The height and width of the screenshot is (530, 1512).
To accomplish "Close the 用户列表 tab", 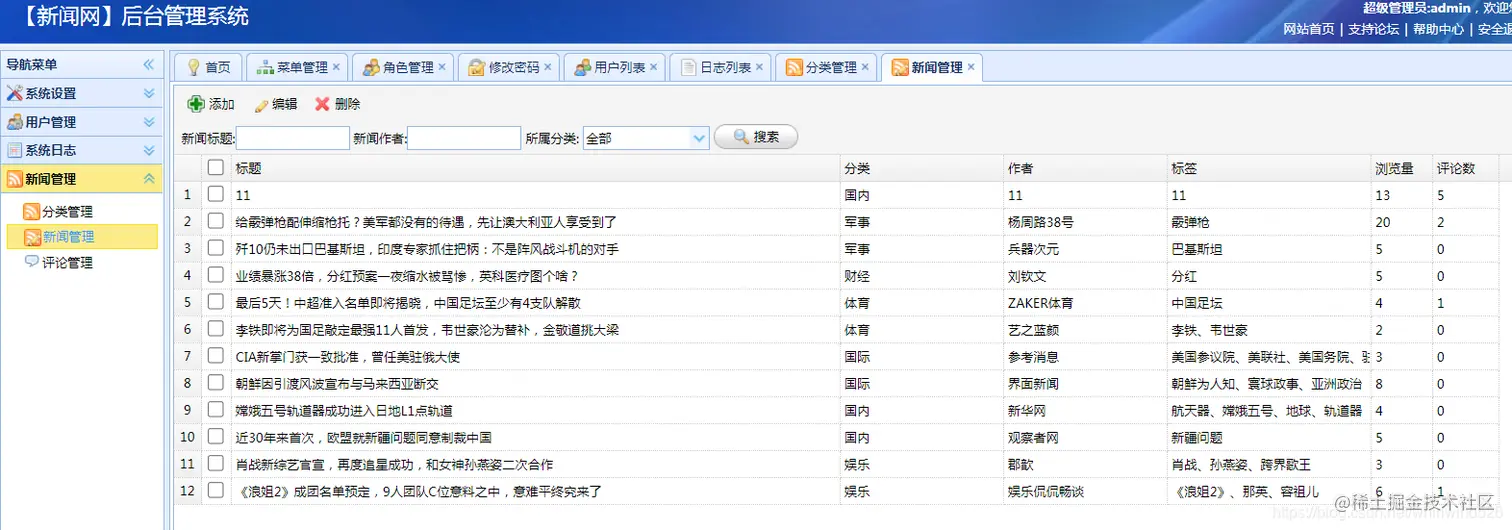I will (654, 67).
